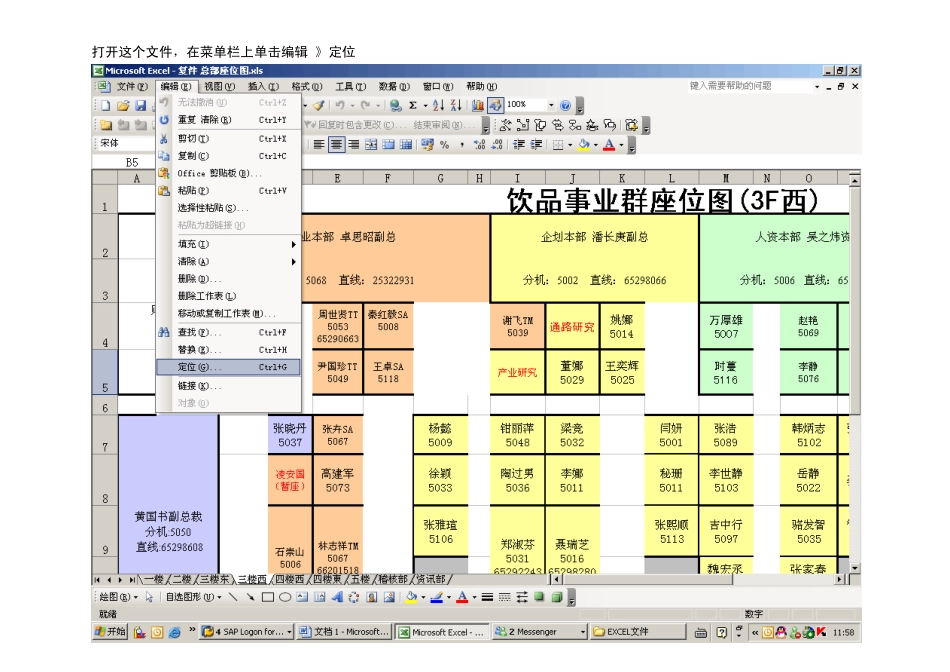950x672 pixels.
Task: Click the Select Objects pointer icon
Action: (149, 597)
